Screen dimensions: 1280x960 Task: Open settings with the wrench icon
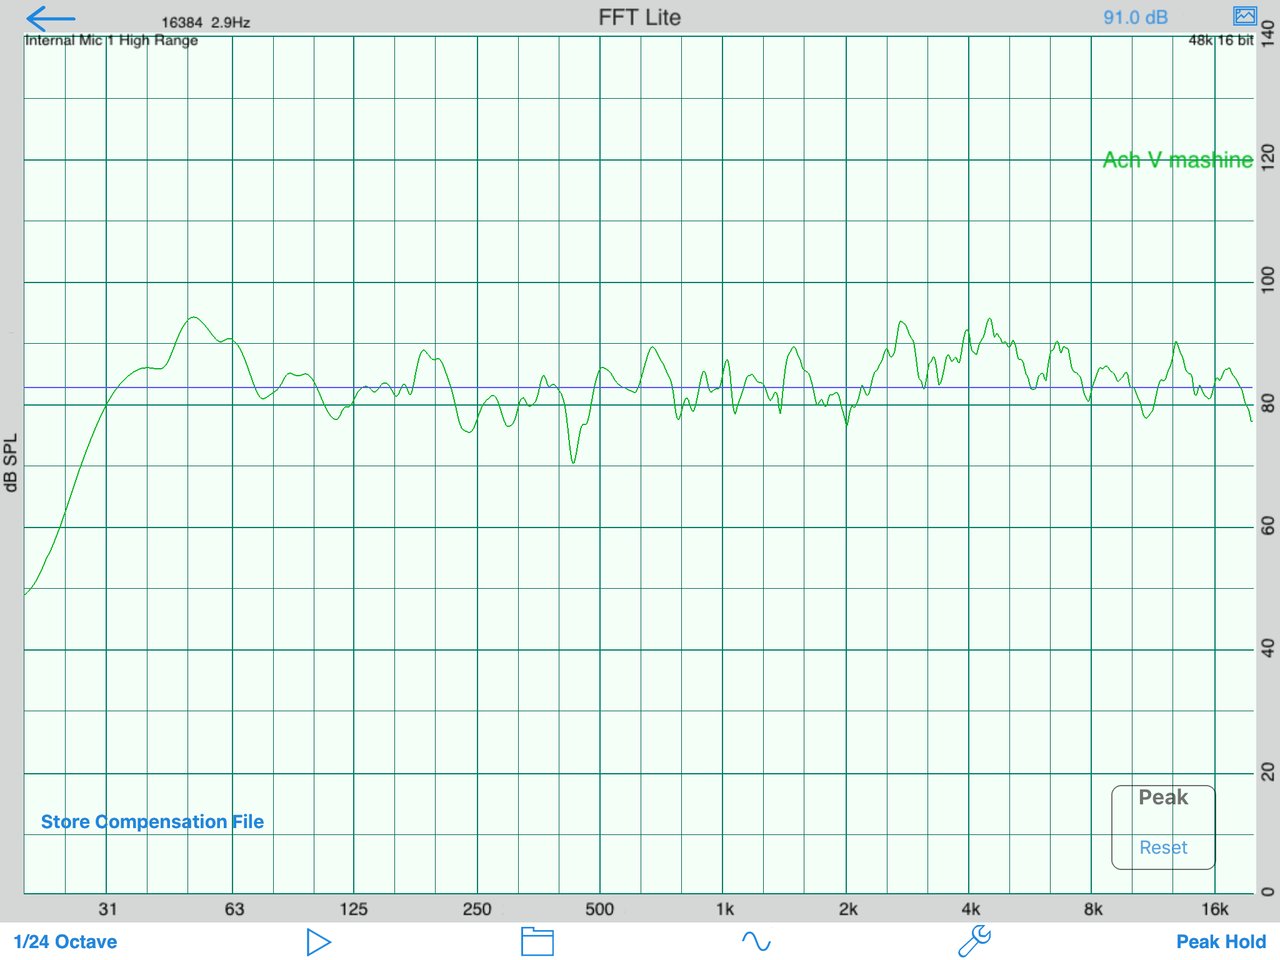pos(974,941)
